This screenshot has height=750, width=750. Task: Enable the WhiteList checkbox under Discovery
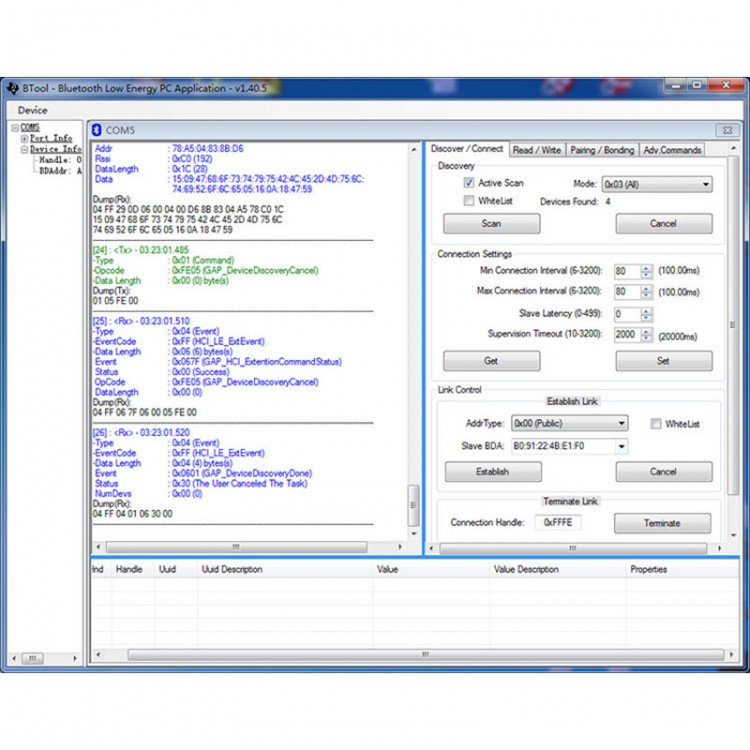click(x=469, y=200)
